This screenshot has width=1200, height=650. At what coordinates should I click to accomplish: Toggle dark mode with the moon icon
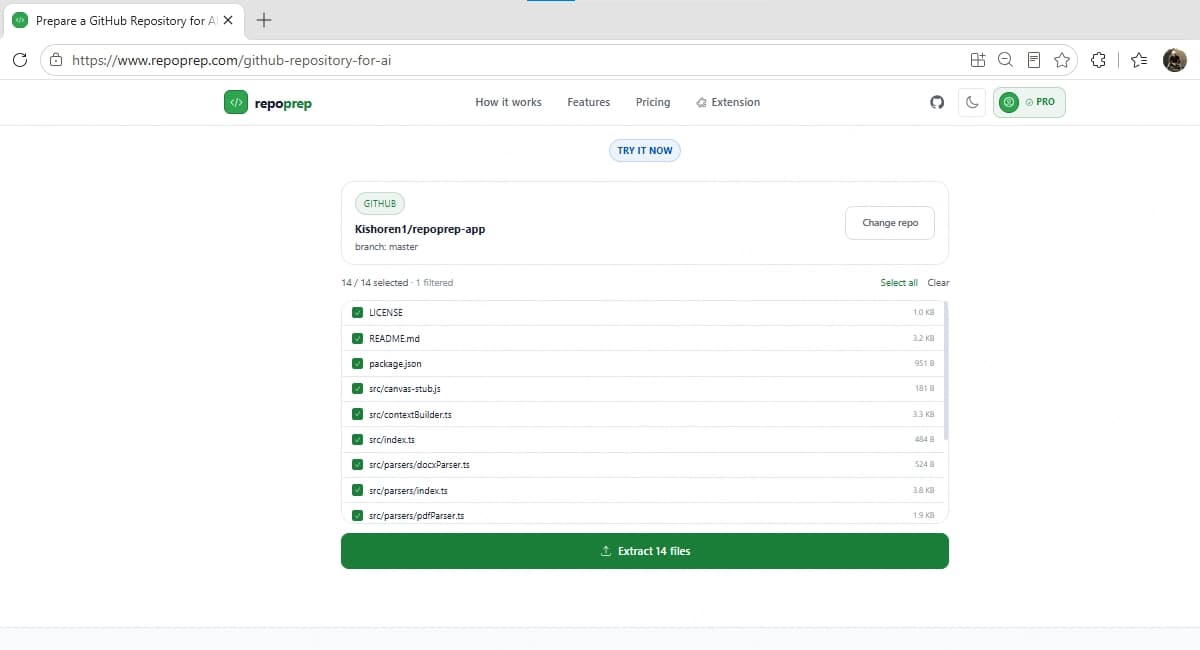(972, 102)
